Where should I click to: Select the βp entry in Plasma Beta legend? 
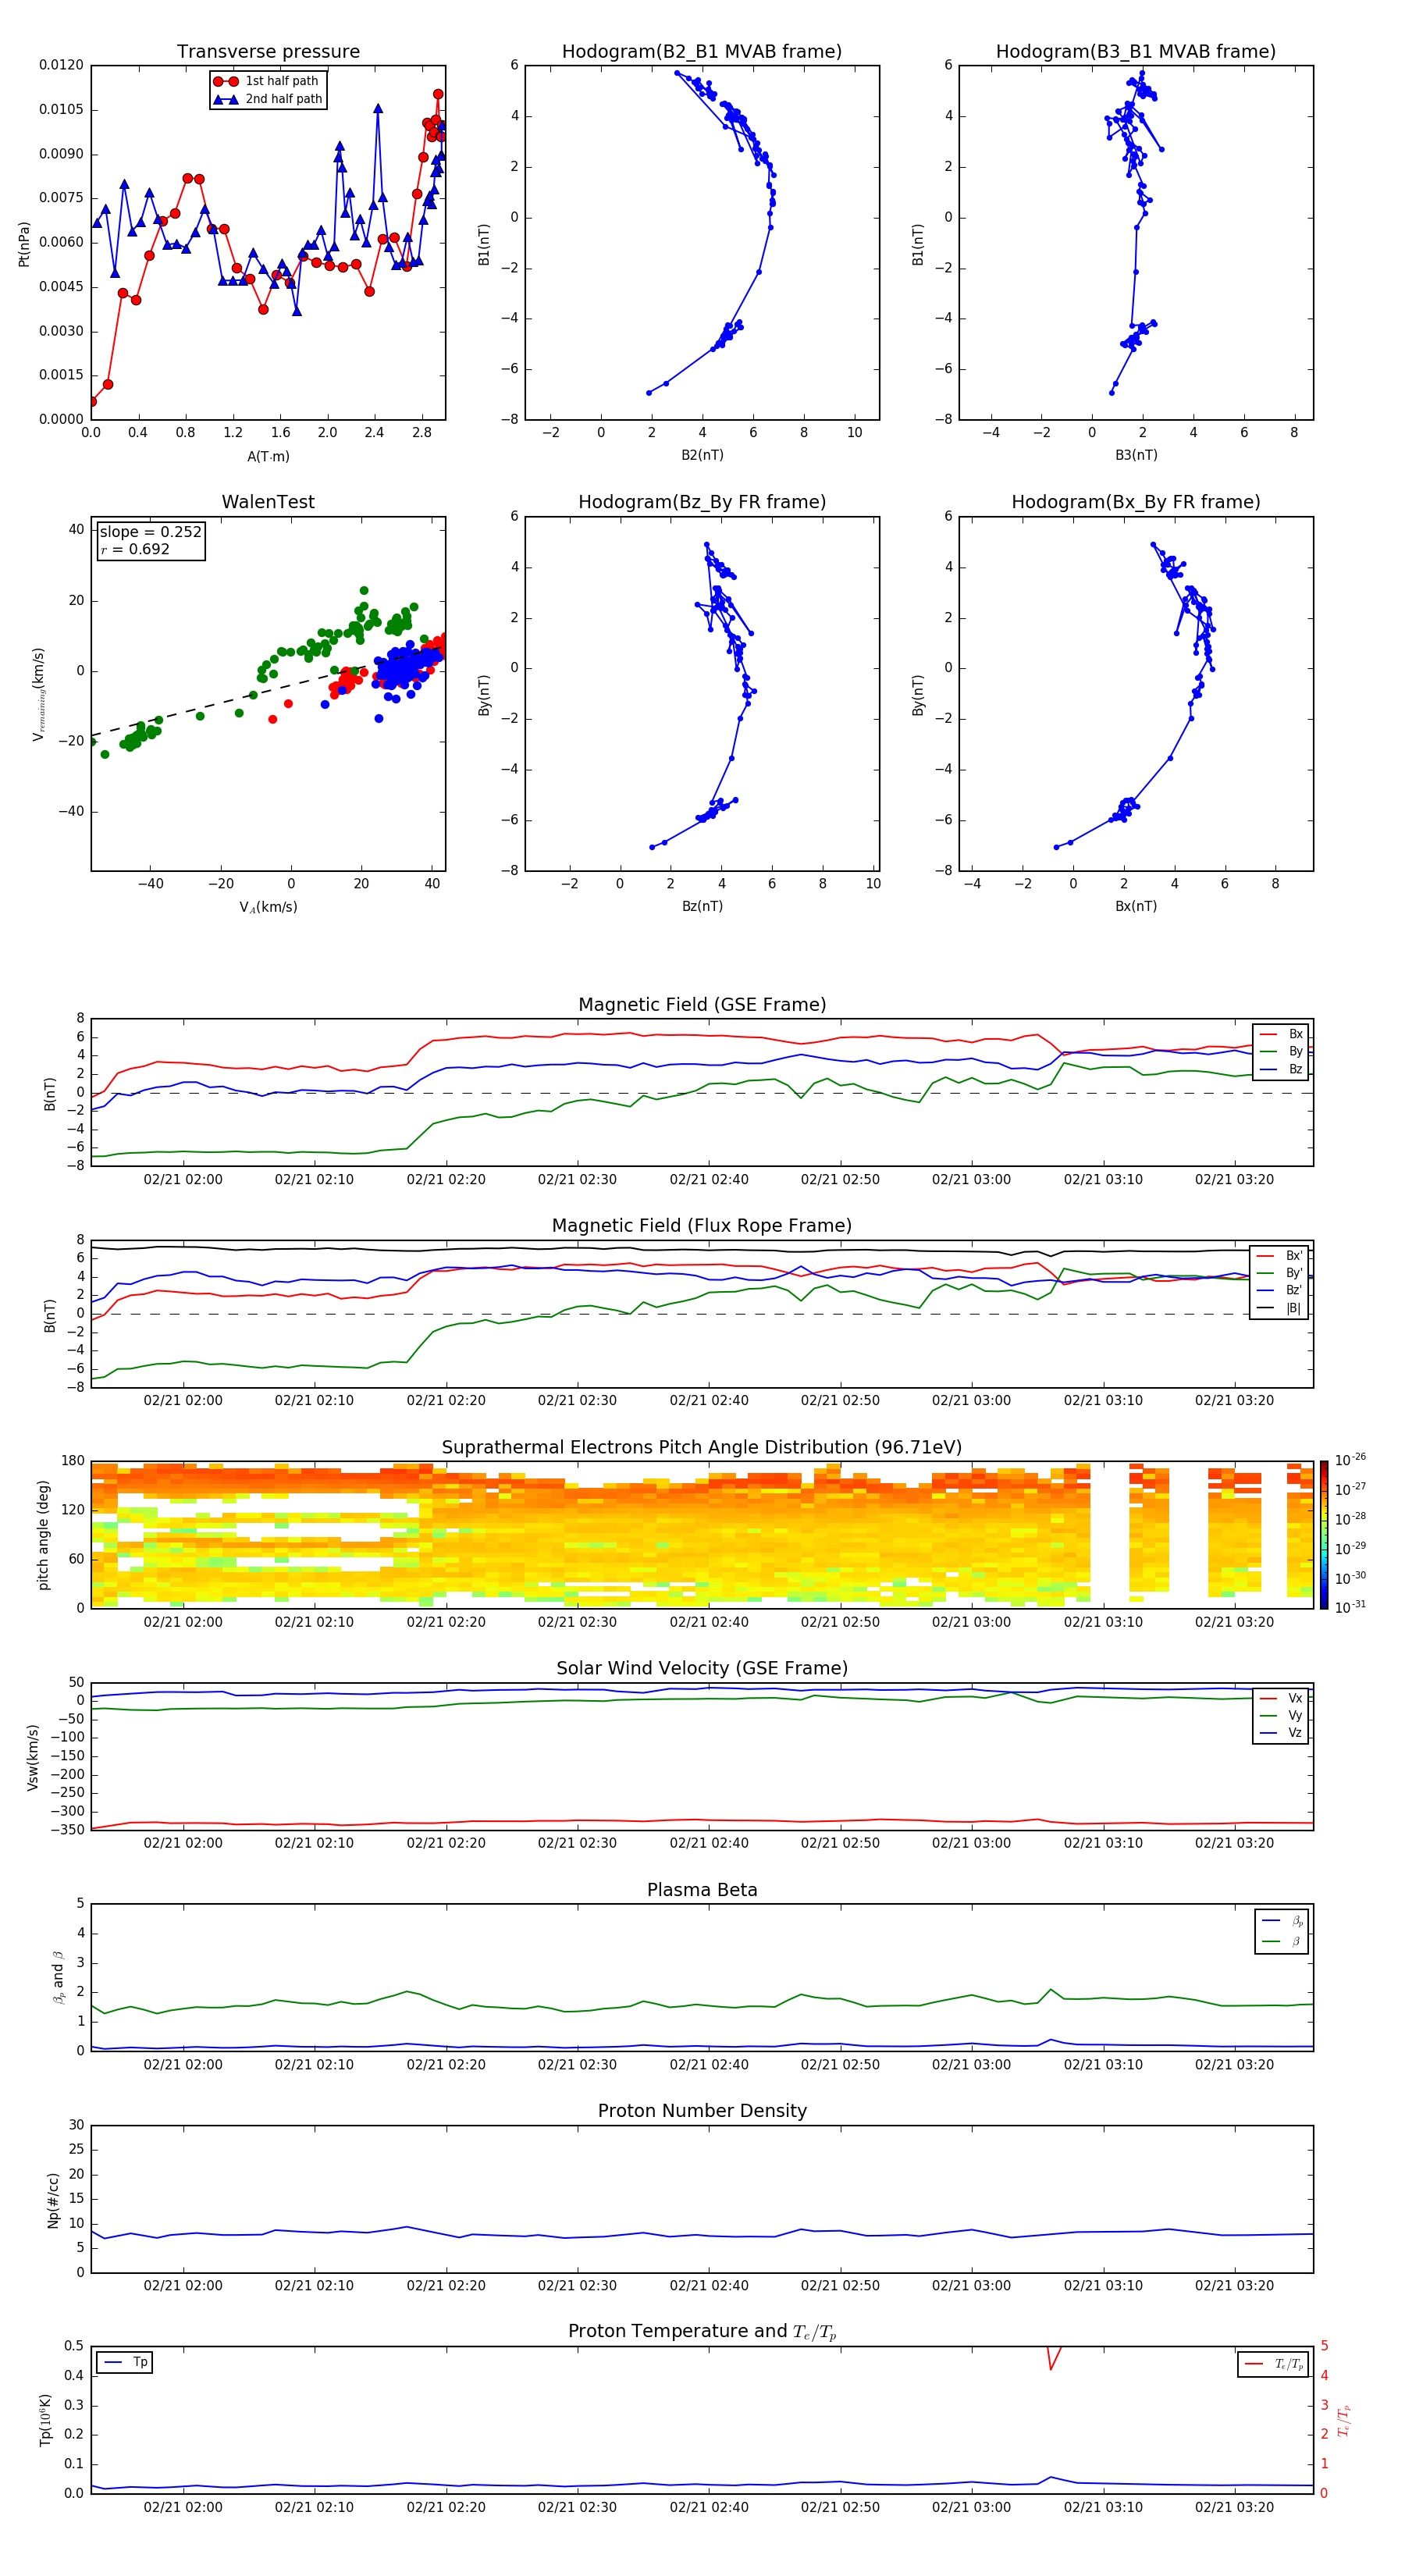coord(1283,1921)
